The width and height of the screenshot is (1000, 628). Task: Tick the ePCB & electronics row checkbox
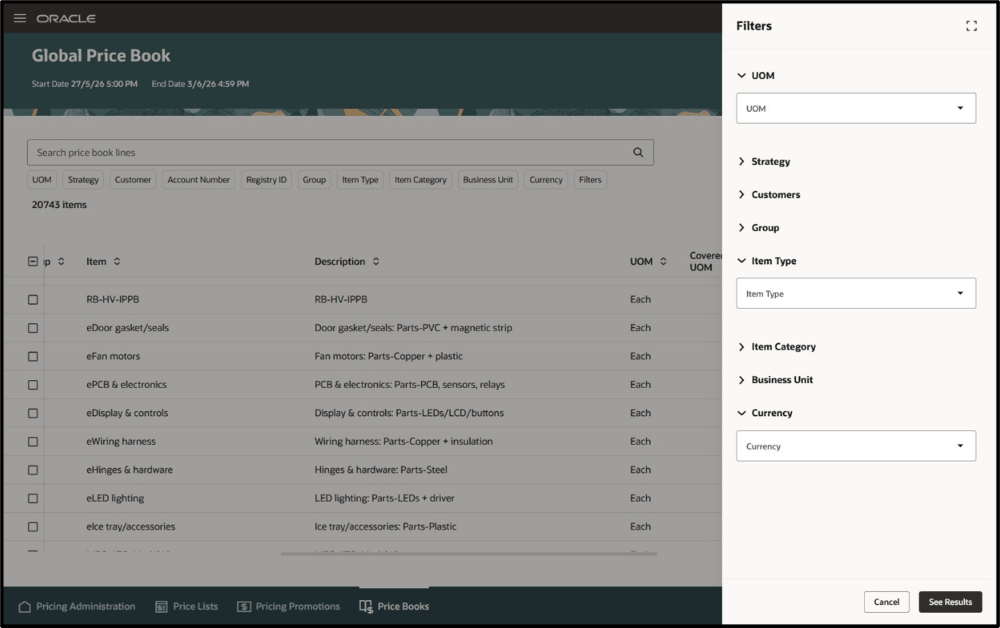(33, 385)
